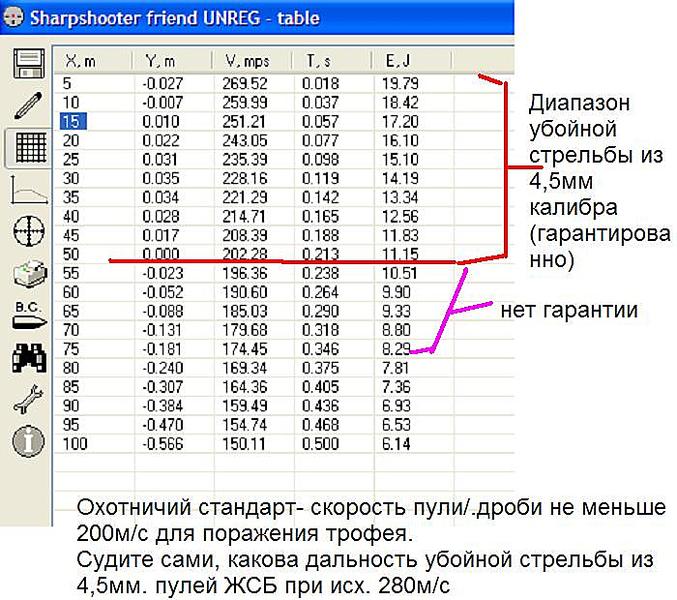Click time value 0.264

coord(320,292)
